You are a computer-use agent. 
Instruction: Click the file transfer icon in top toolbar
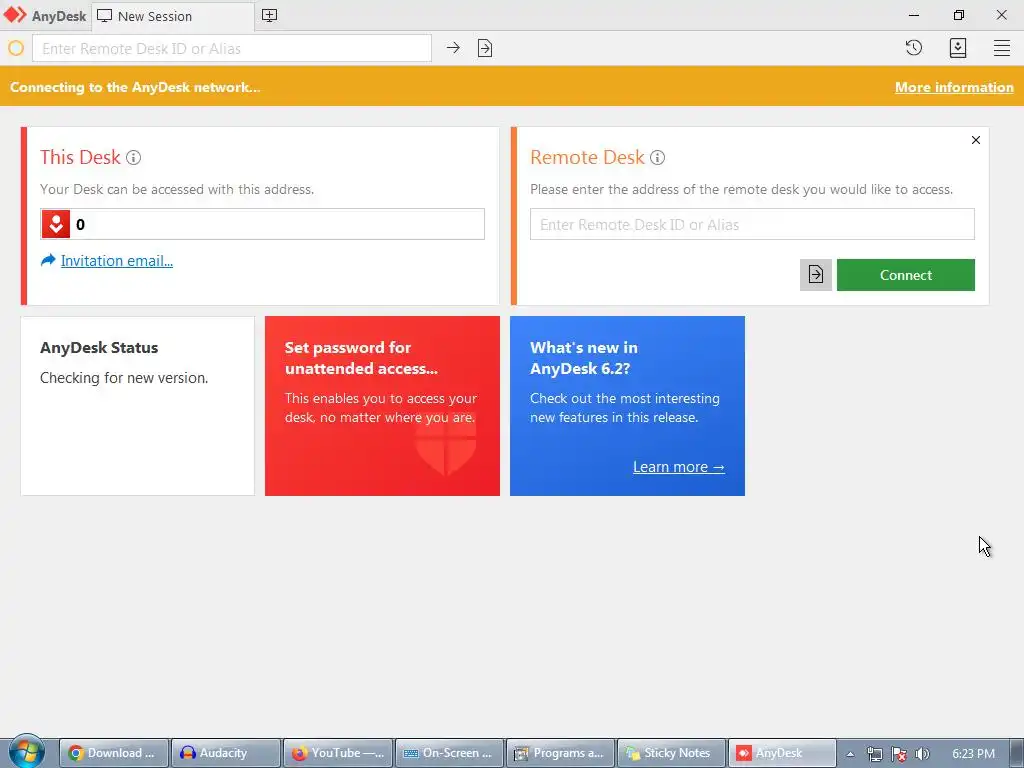[485, 48]
